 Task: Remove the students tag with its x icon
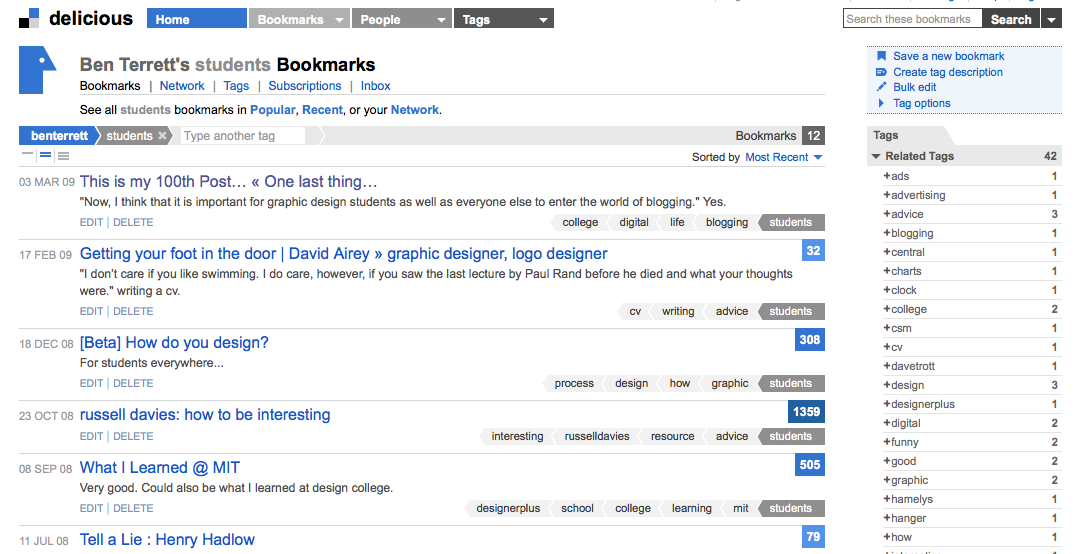(163, 136)
